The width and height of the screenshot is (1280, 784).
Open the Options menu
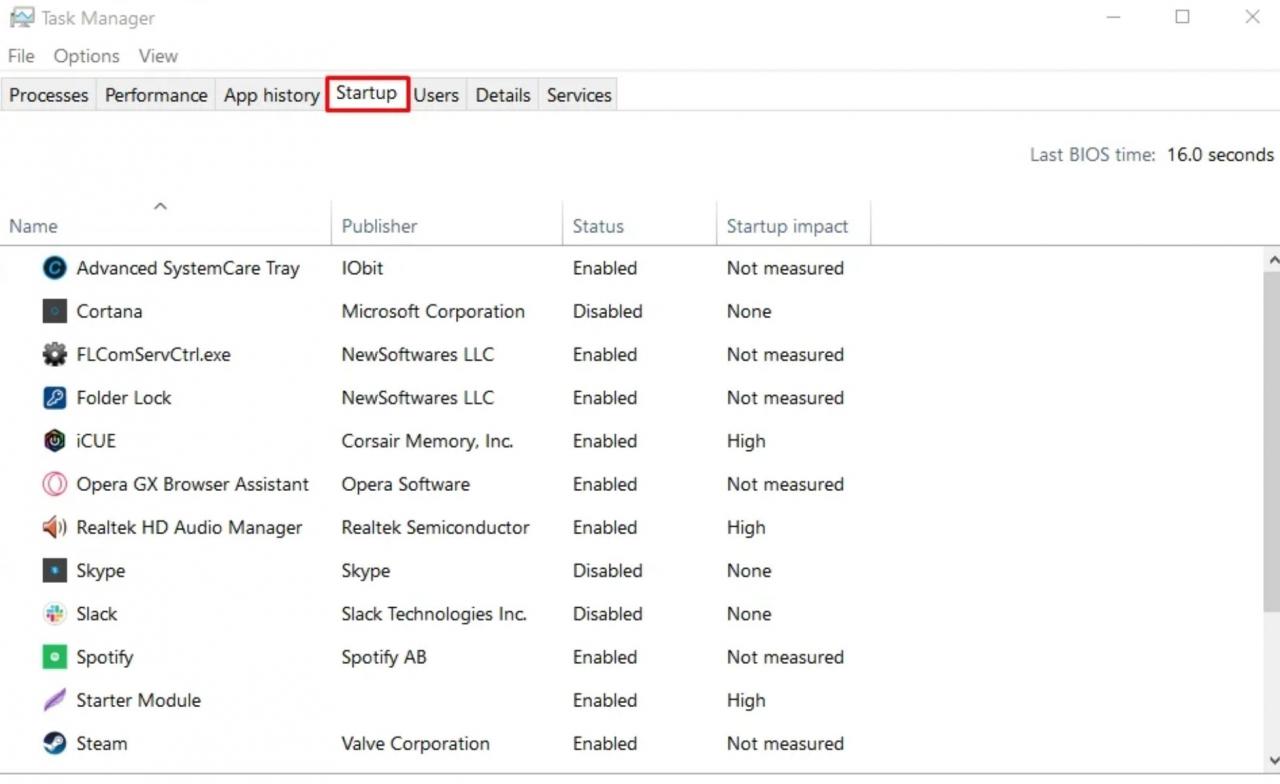coord(86,56)
